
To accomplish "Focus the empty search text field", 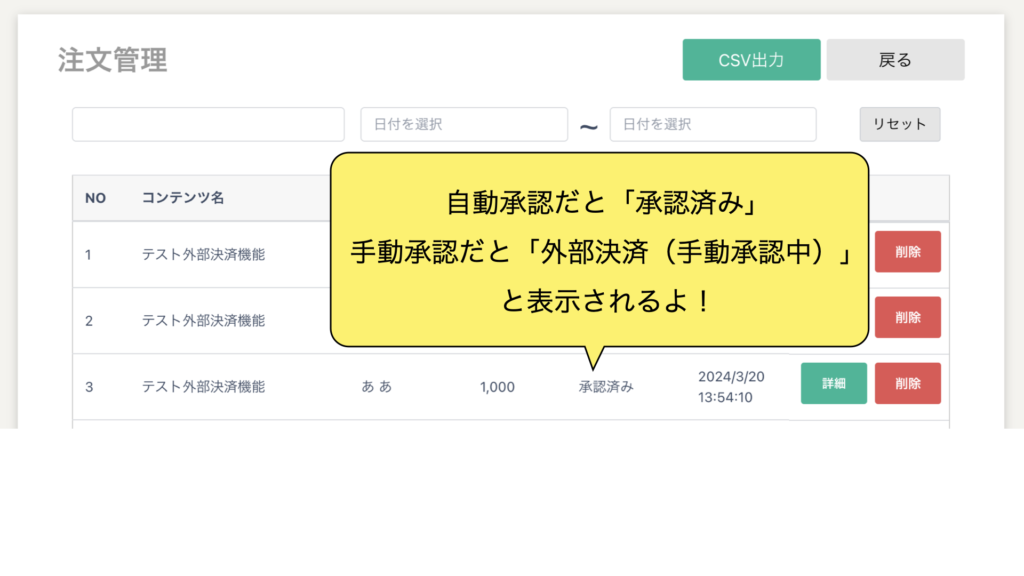I will pyautogui.click(x=208, y=125).
